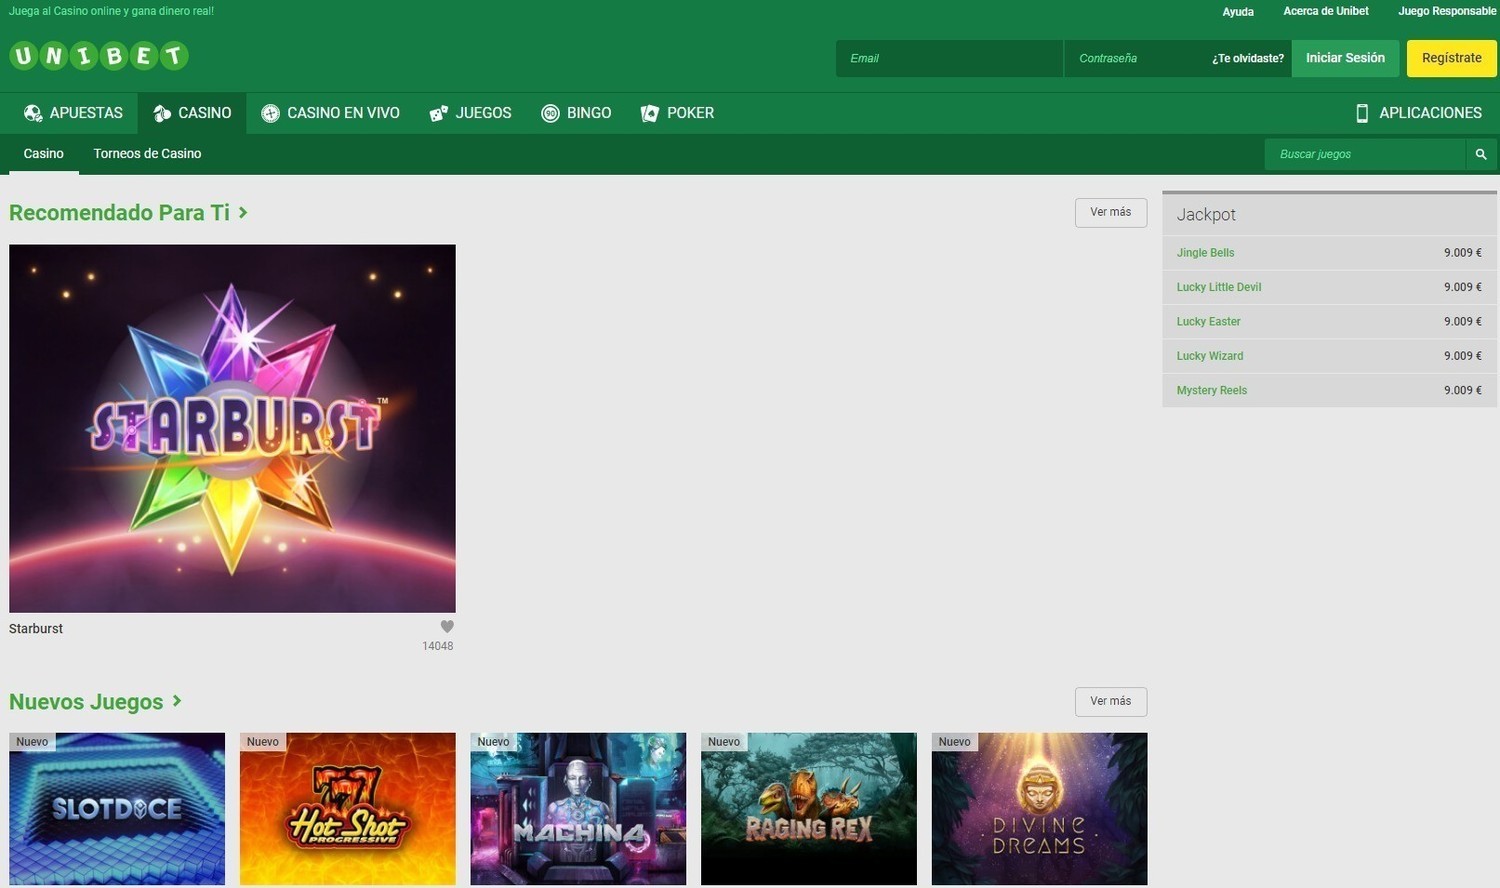Click the Jackpot panel heading
Image resolution: width=1500 pixels, height=888 pixels.
(1206, 215)
